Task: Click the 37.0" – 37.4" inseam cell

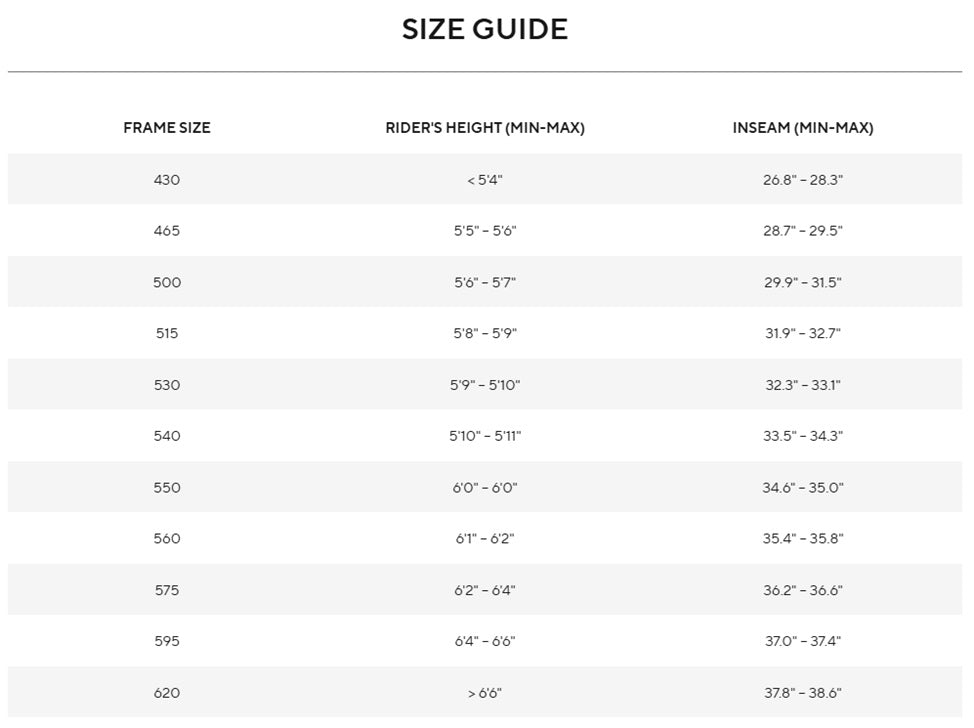Action: (803, 640)
